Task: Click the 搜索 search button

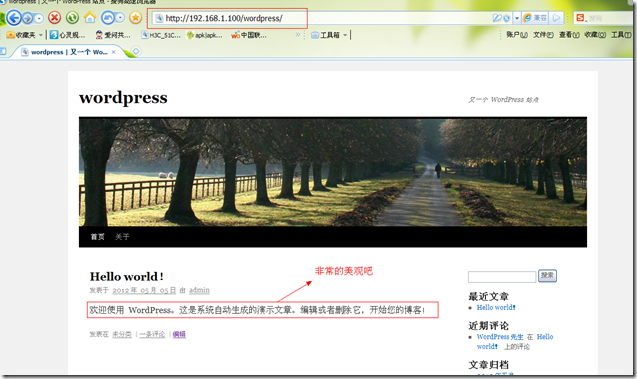Action: [x=547, y=276]
